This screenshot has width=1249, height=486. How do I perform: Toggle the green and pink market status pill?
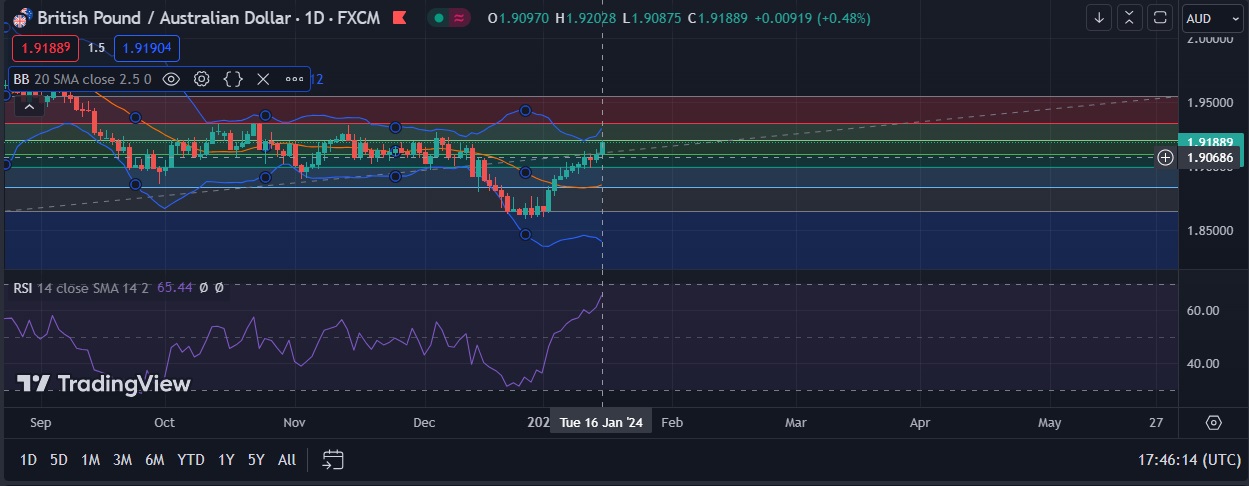coord(450,18)
